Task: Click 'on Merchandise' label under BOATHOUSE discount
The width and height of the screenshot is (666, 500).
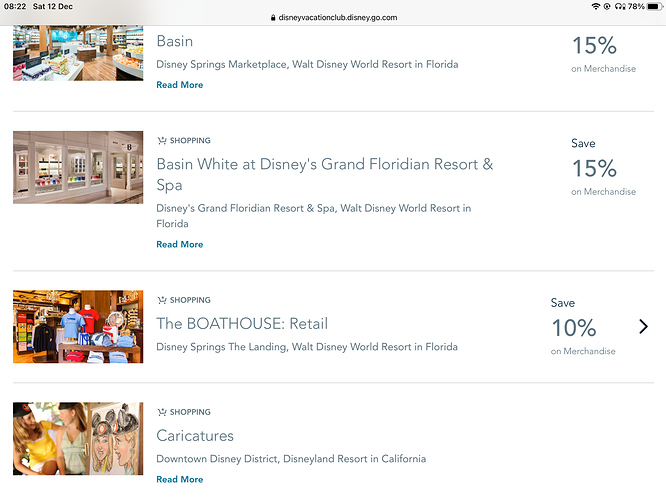Action: [583, 351]
